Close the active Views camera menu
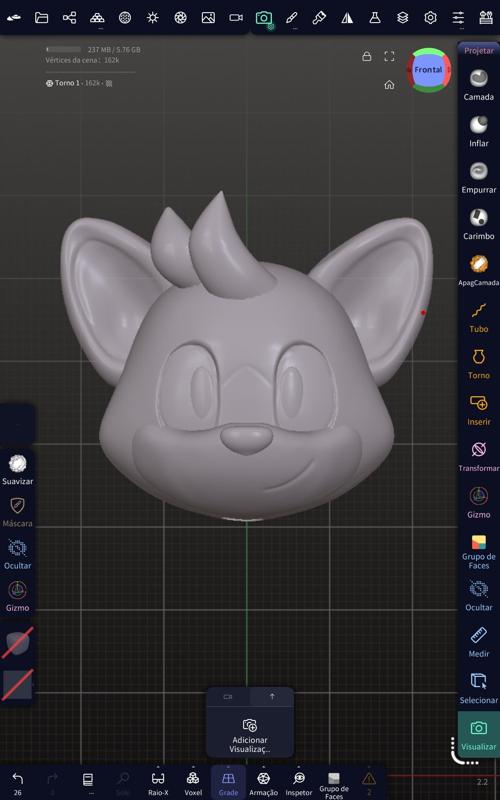 [264, 18]
